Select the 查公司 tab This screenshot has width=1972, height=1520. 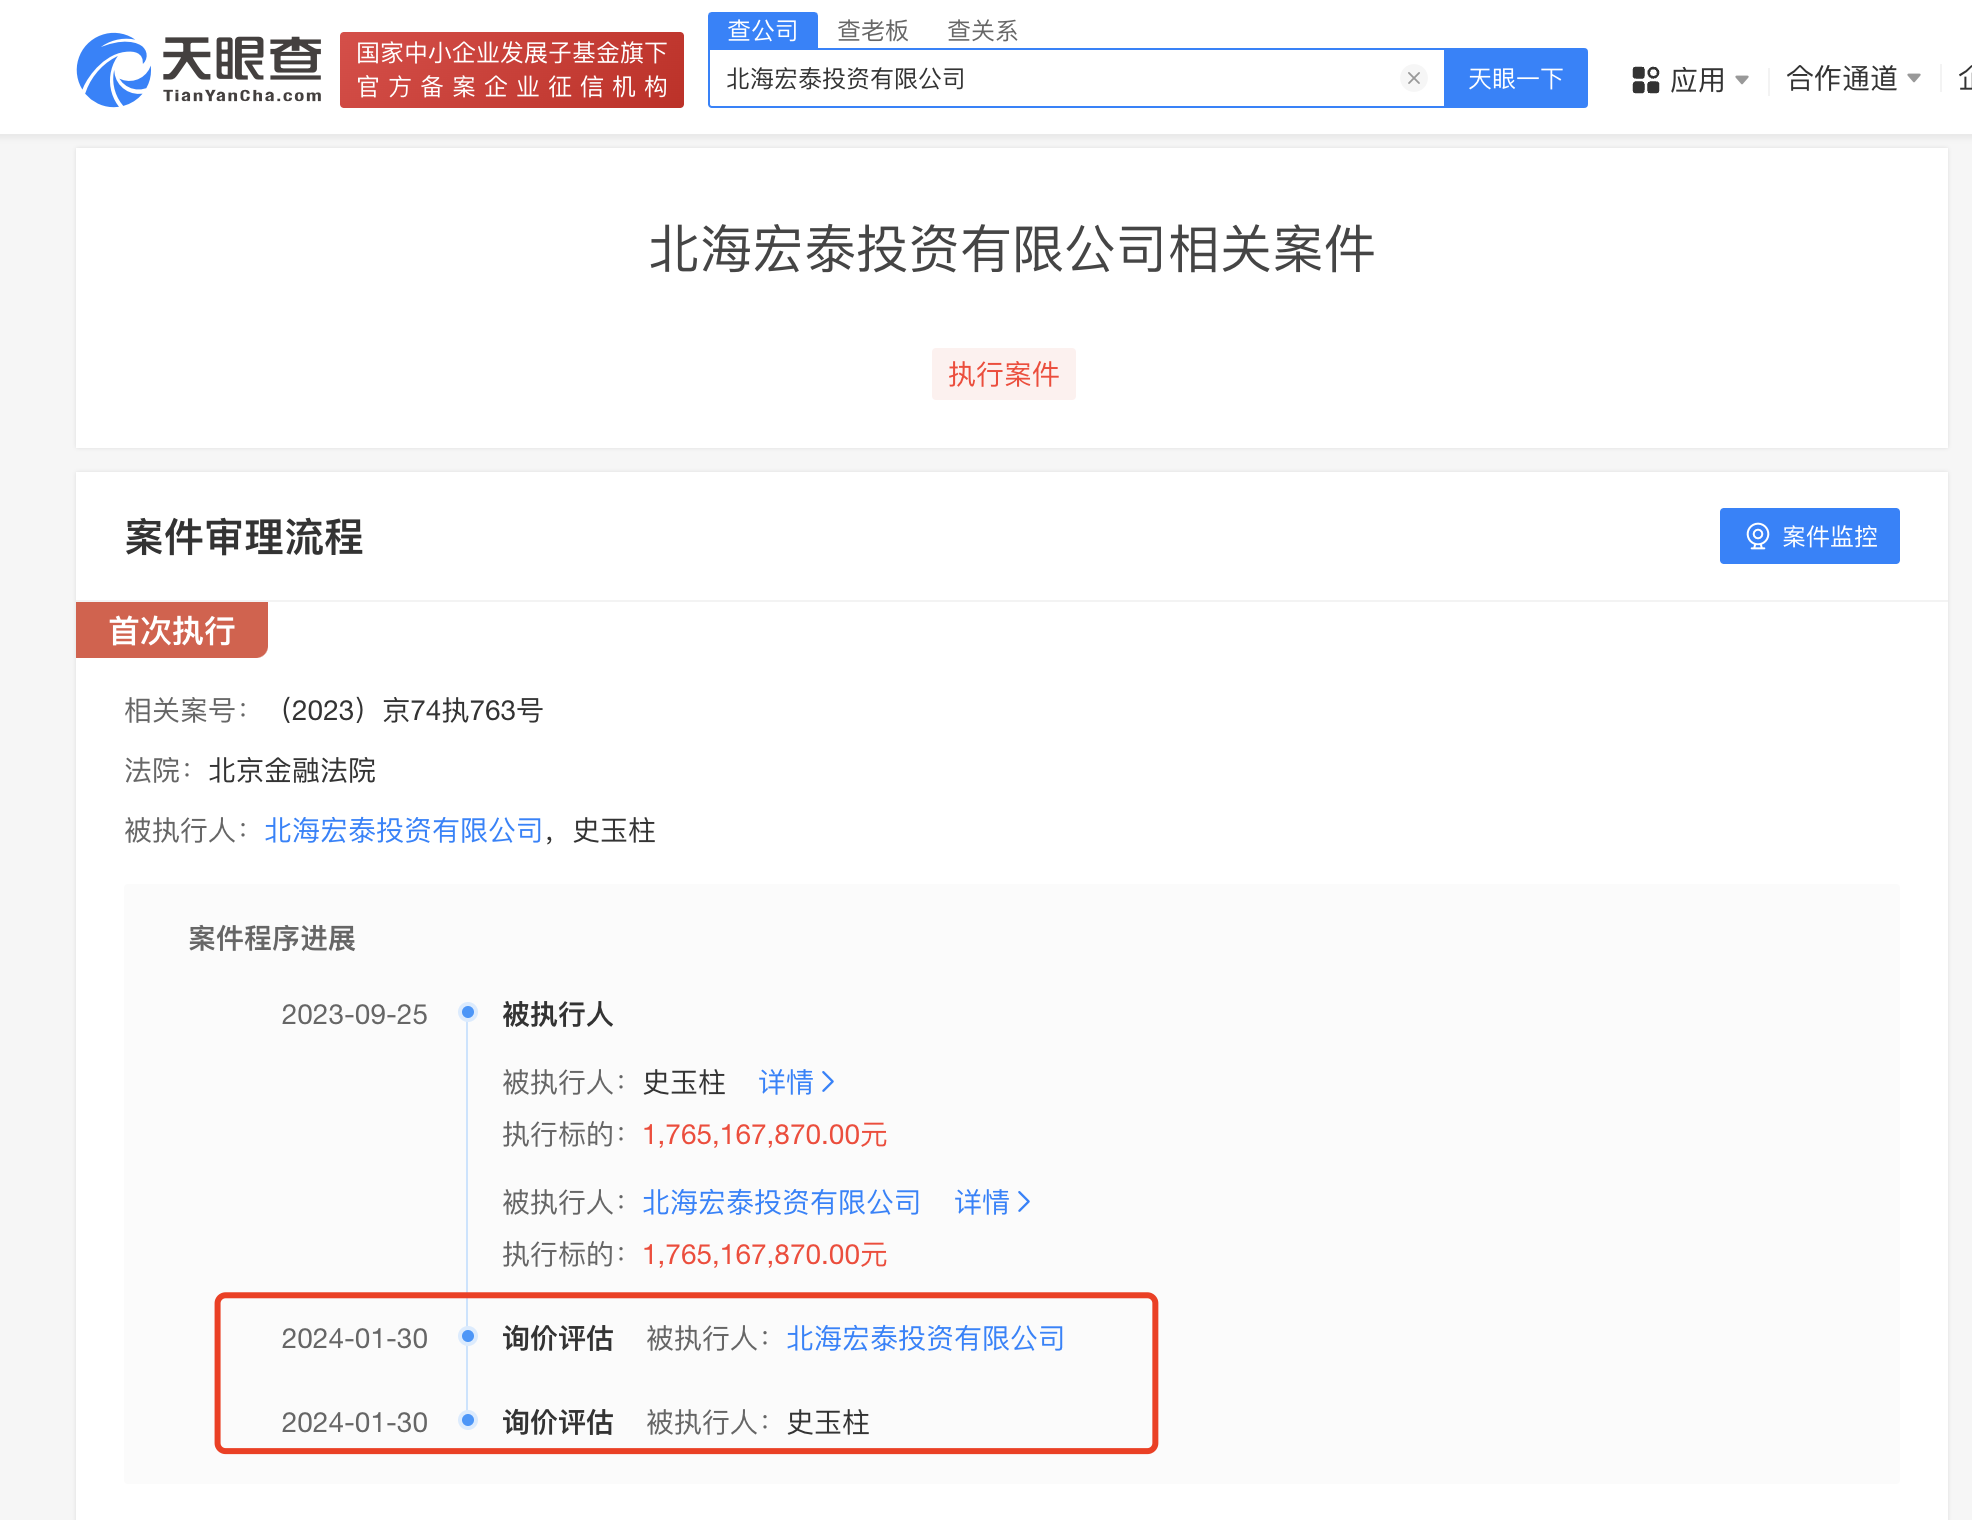(x=762, y=30)
